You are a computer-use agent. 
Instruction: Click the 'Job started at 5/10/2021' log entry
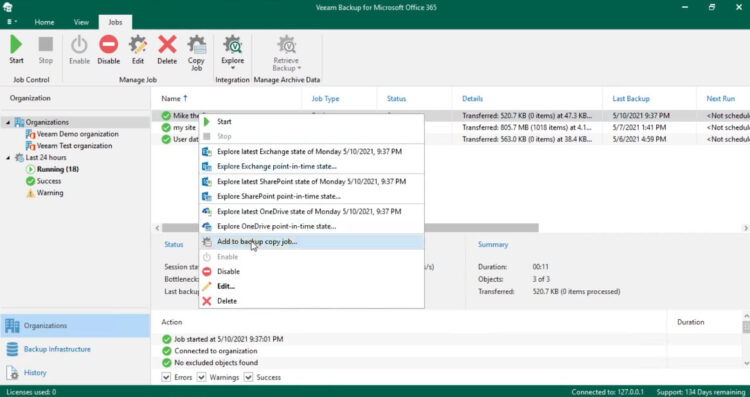pos(228,339)
